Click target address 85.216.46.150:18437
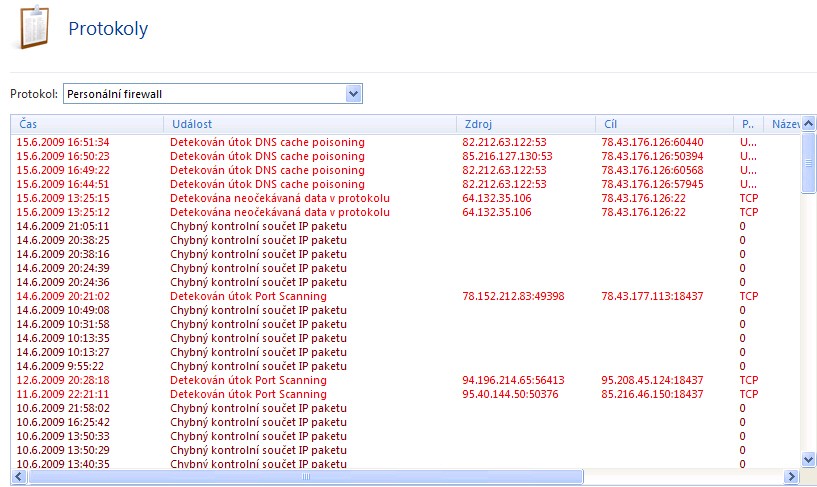This screenshot has width=817, height=487. point(652,394)
